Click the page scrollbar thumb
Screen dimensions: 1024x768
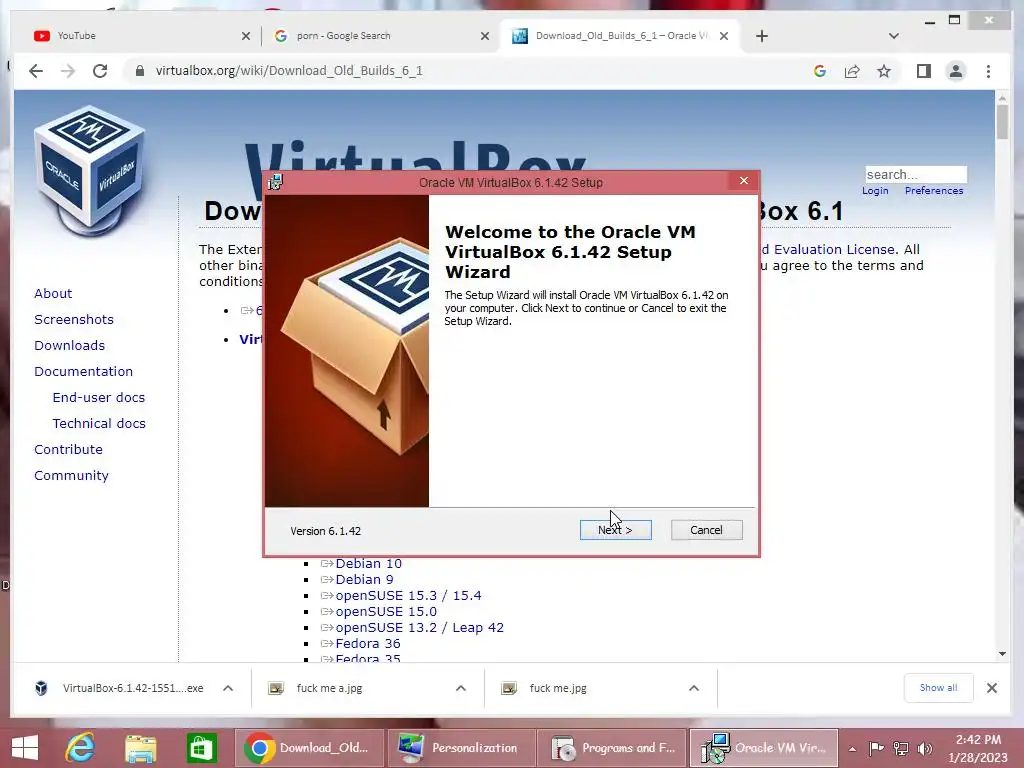click(1002, 122)
